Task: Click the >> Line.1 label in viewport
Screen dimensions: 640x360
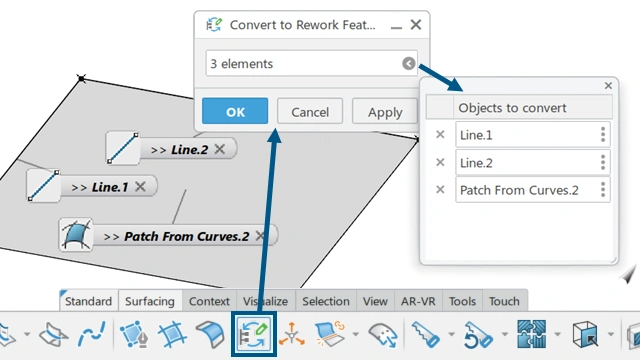Action: (x=100, y=187)
